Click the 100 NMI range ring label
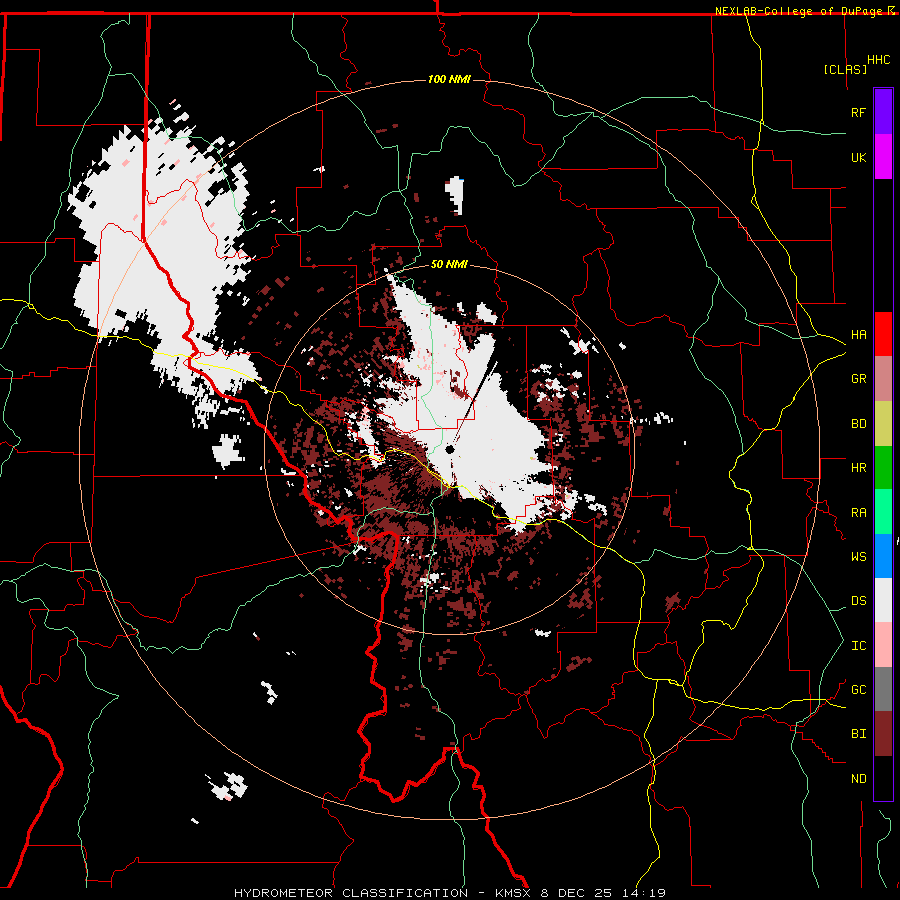 coord(449,79)
